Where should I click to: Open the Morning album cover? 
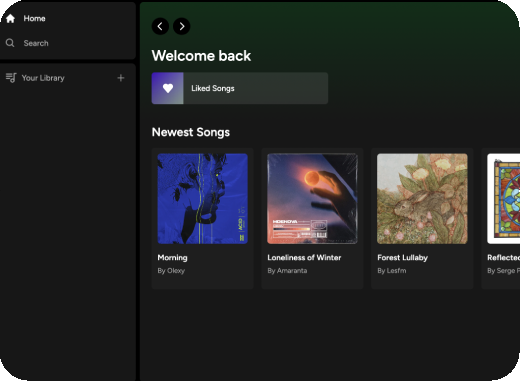tap(202, 199)
